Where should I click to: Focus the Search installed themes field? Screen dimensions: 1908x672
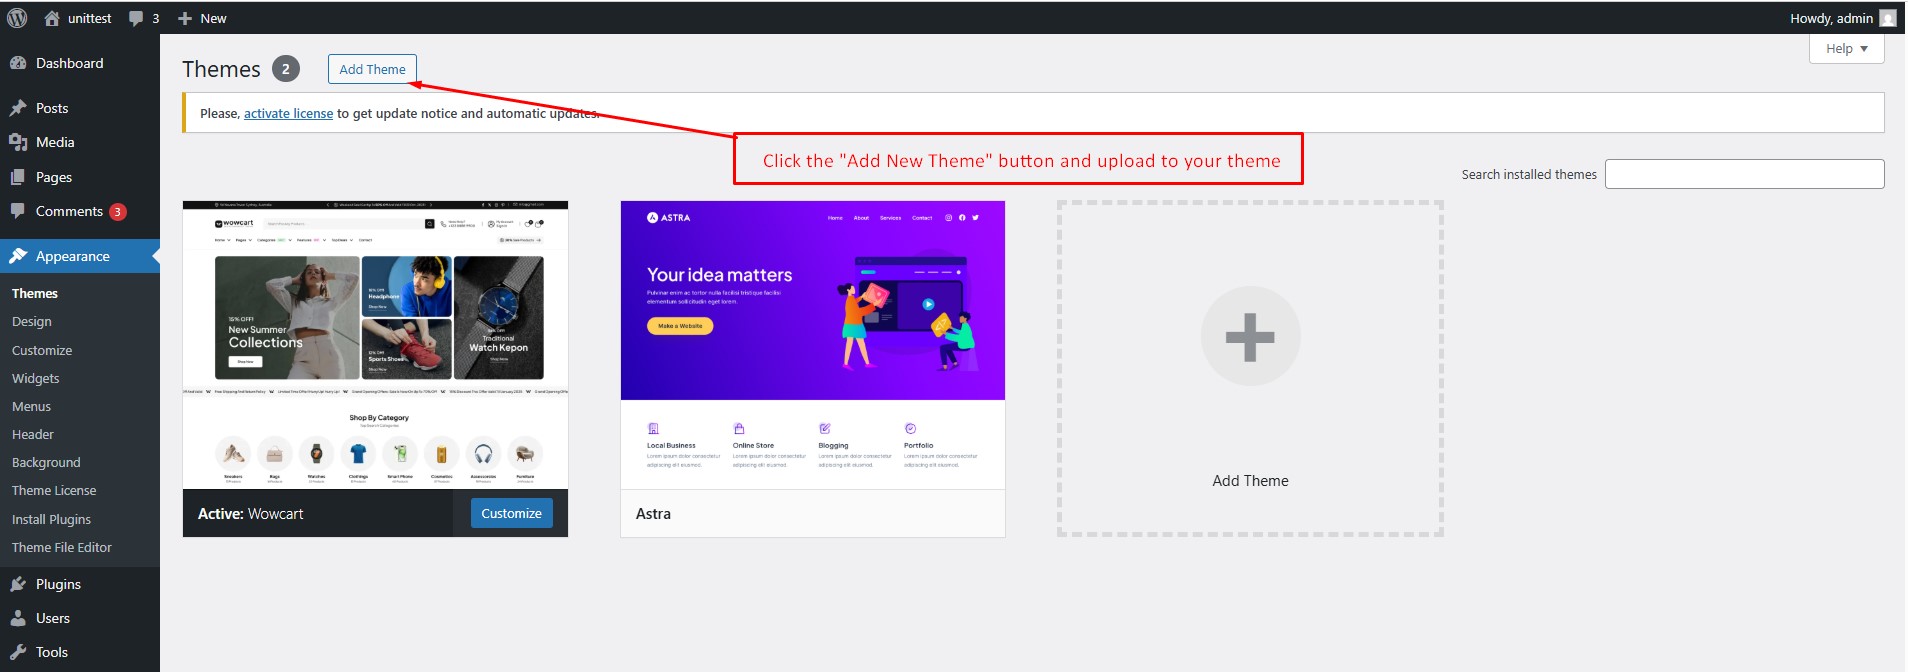point(1744,174)
